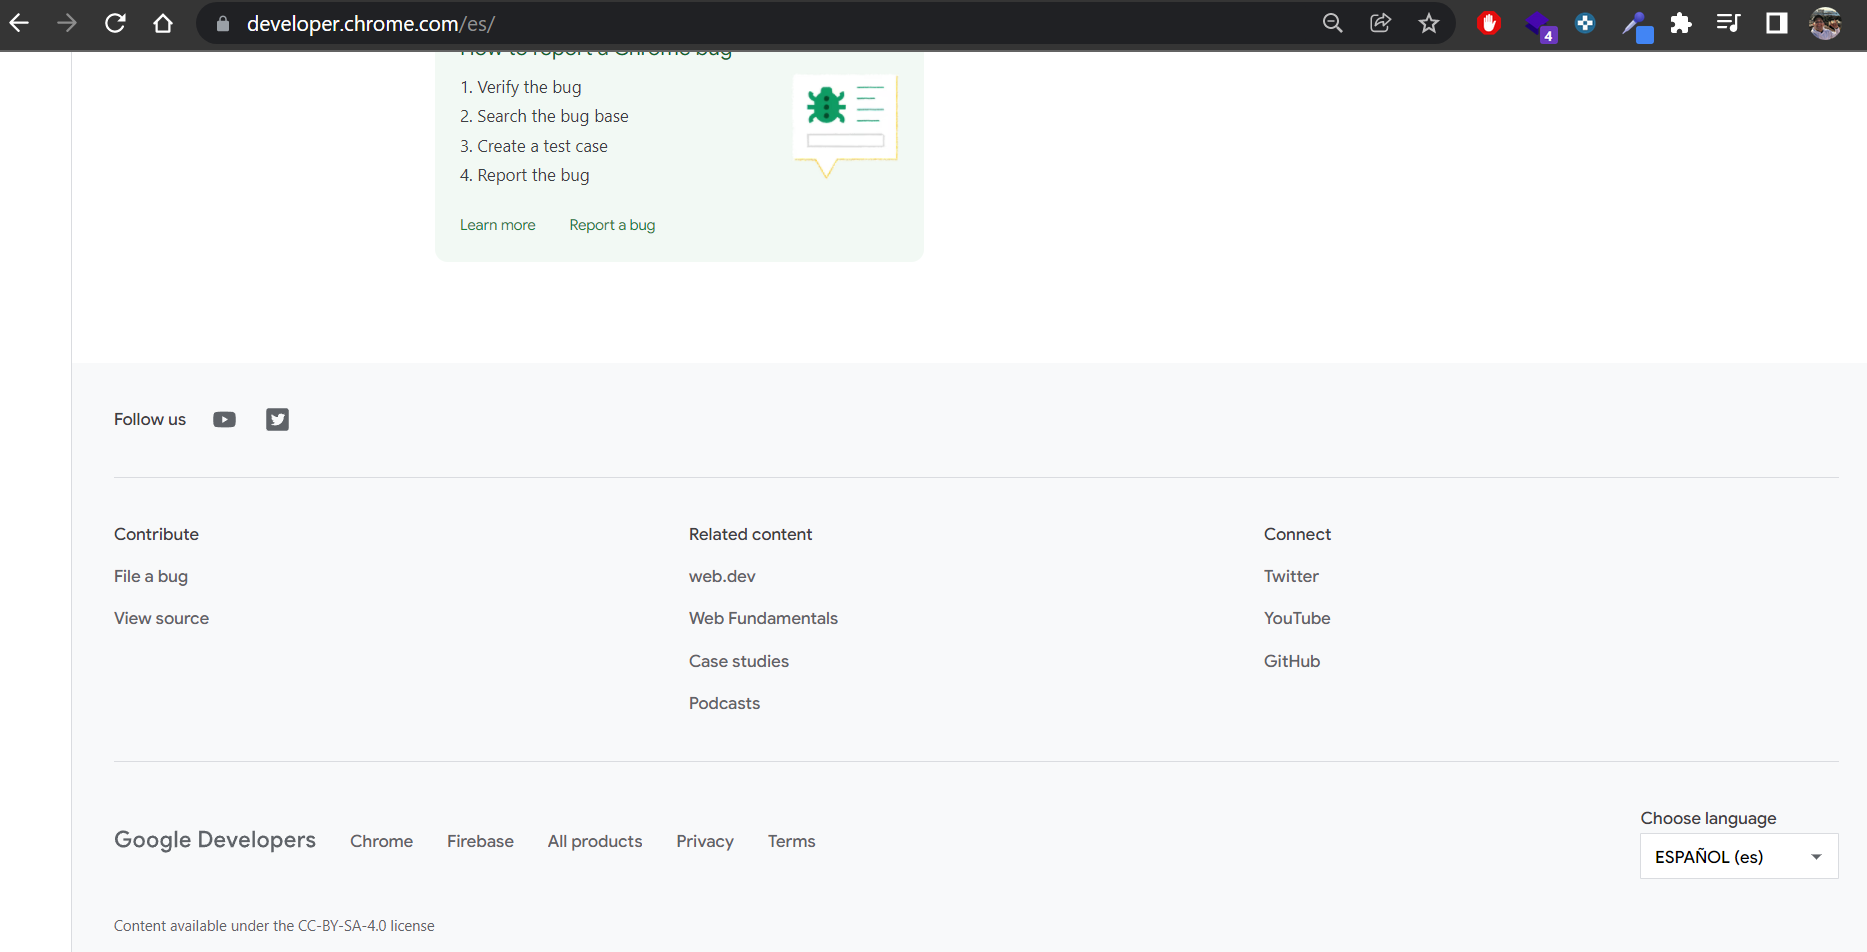Image resolution: width=1867 pixels, height=952 pixels.
Task: Open the Choose language dropdown
Action: click(1738, 856)
